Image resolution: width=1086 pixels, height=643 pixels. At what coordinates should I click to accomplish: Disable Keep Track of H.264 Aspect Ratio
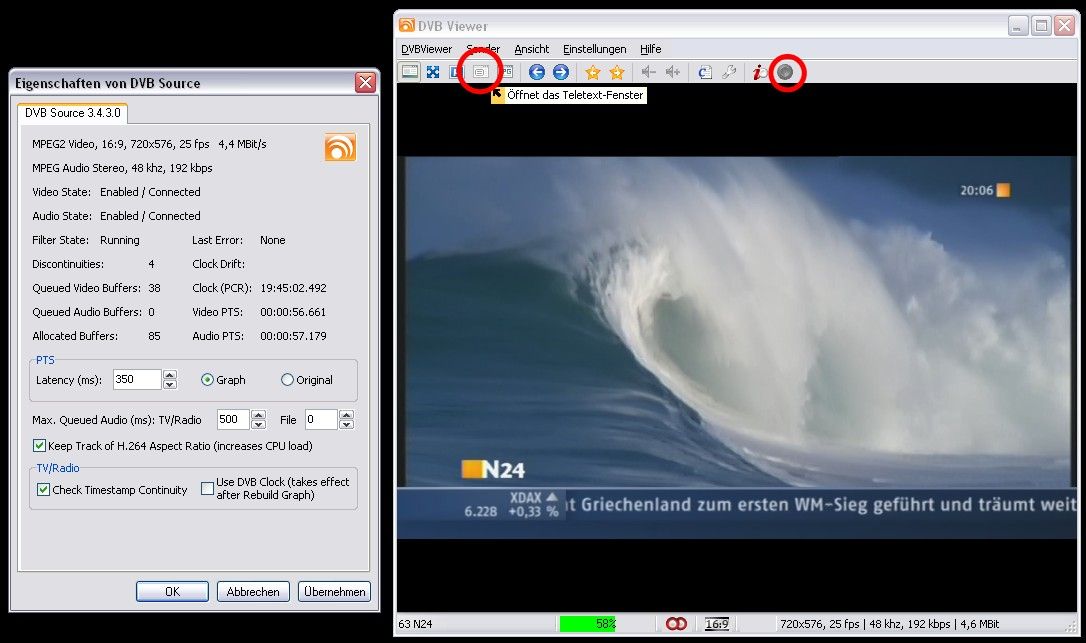point(40,446)
